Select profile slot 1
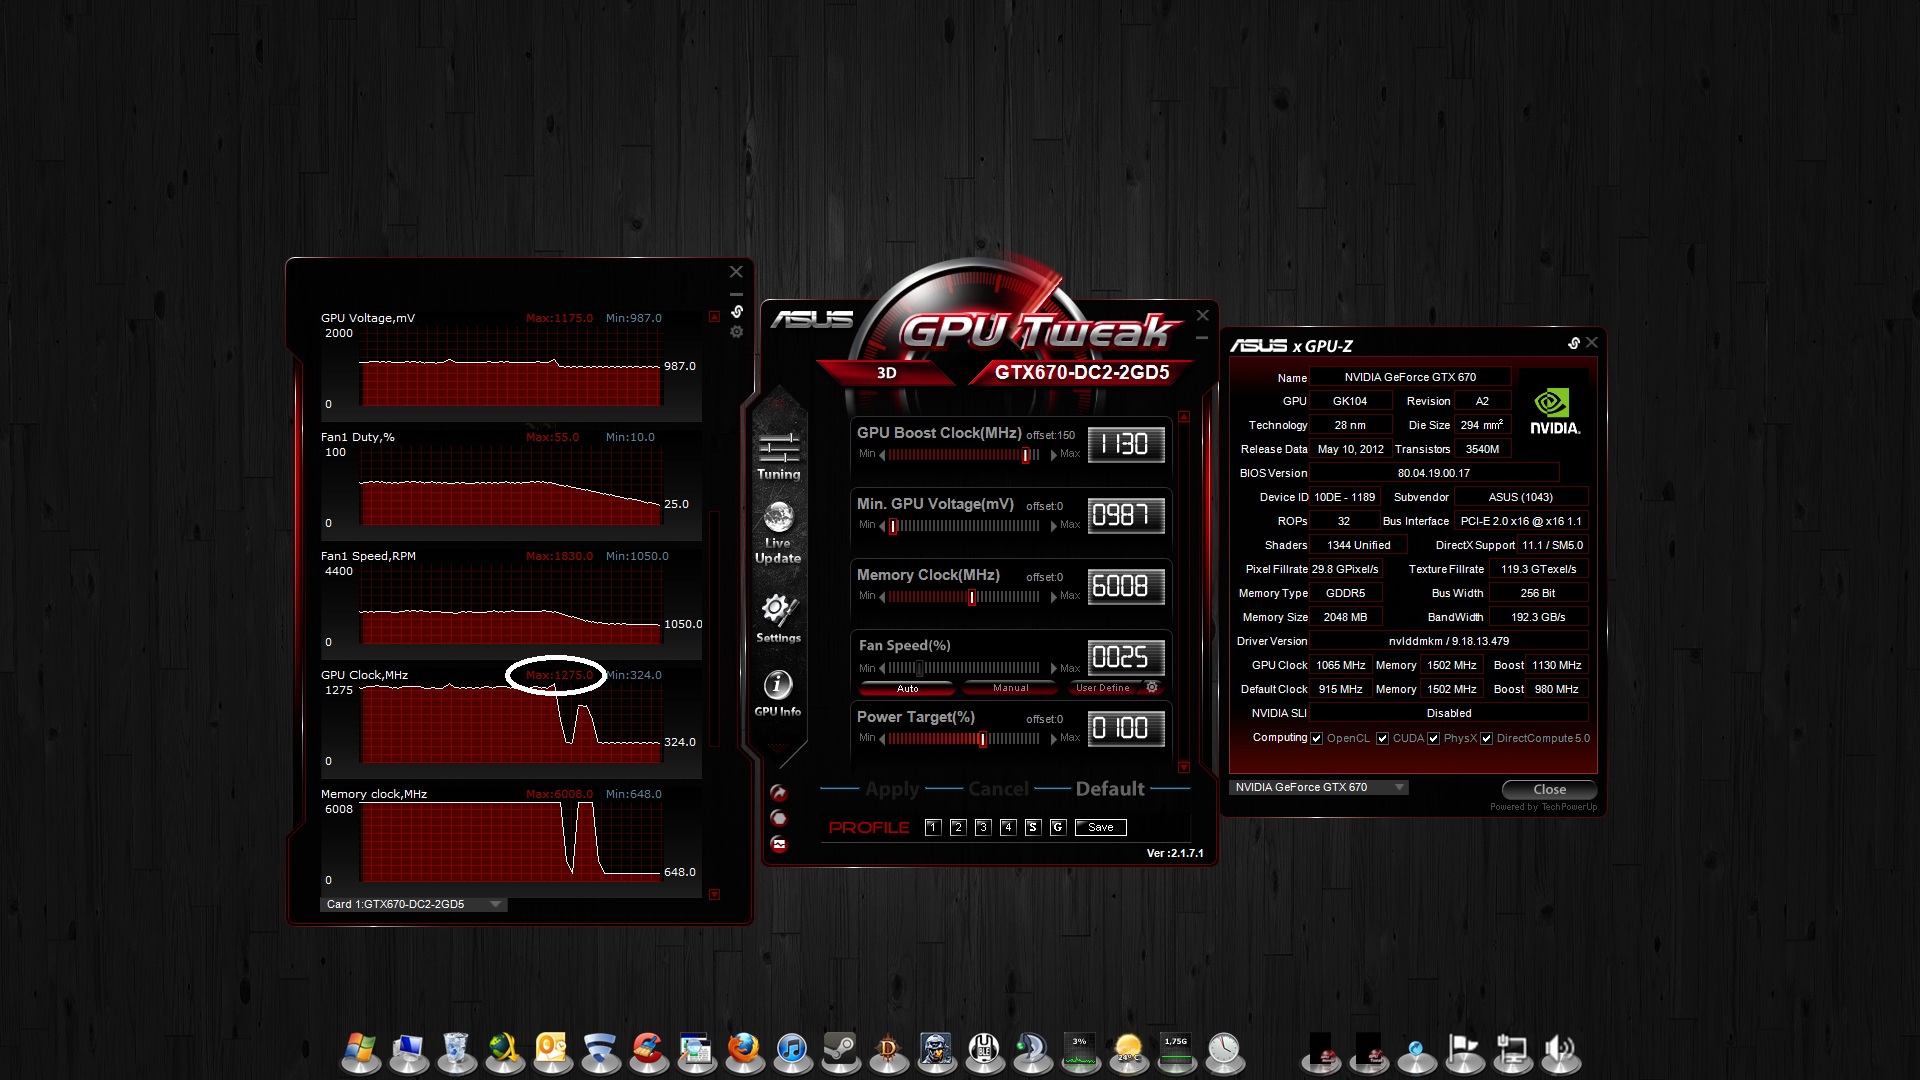The image size is (1920, 1080). coord(933,827)
